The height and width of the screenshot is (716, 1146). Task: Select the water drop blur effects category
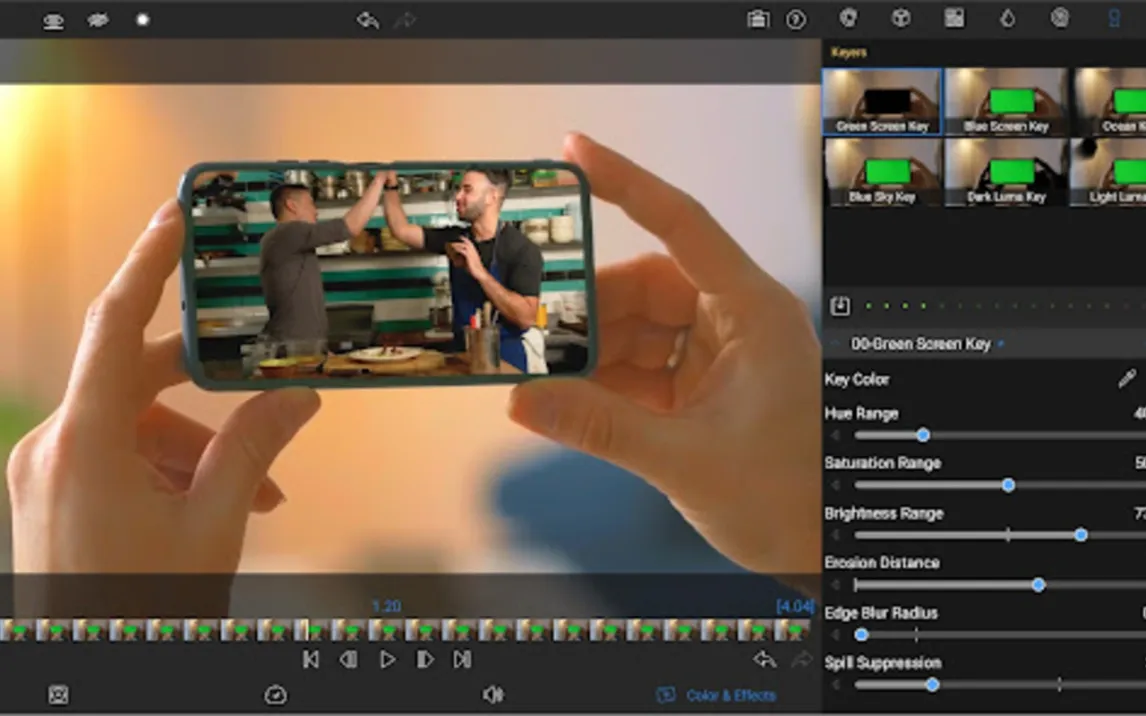point(1007,18)
